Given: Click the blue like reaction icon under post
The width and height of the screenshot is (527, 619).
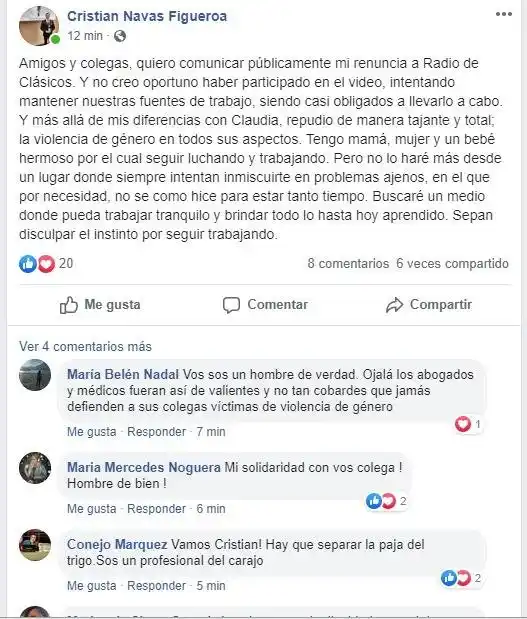Looking at the screenshot, I should click(x=28, y=264).
